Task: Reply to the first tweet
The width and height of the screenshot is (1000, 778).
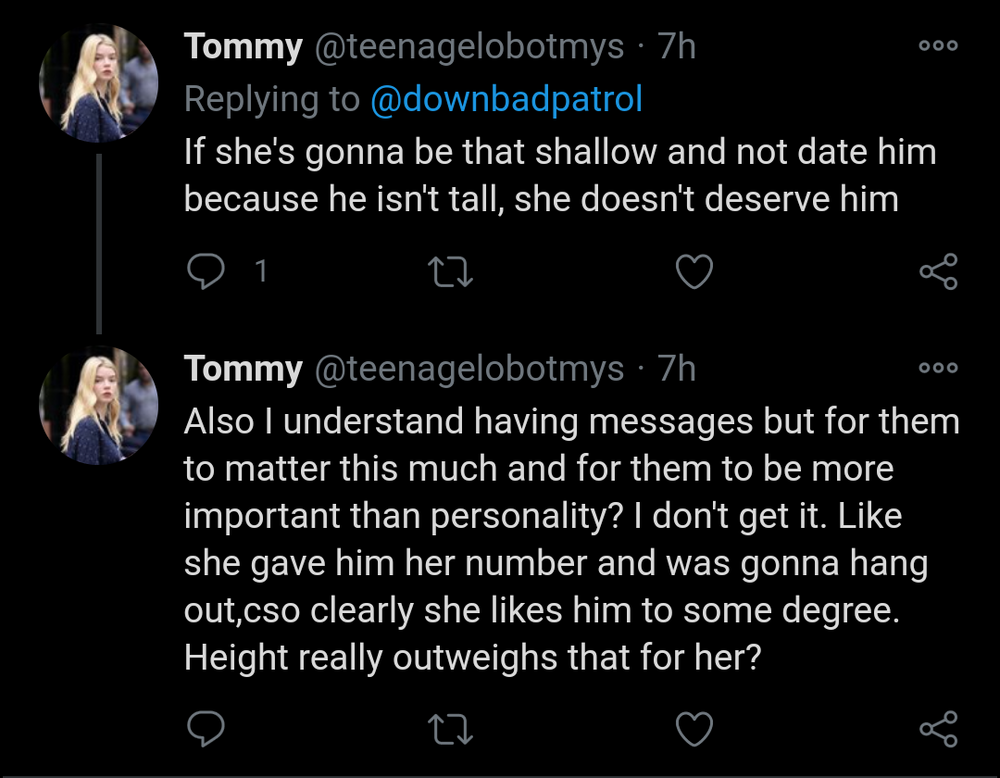Action: coord(207,271)
